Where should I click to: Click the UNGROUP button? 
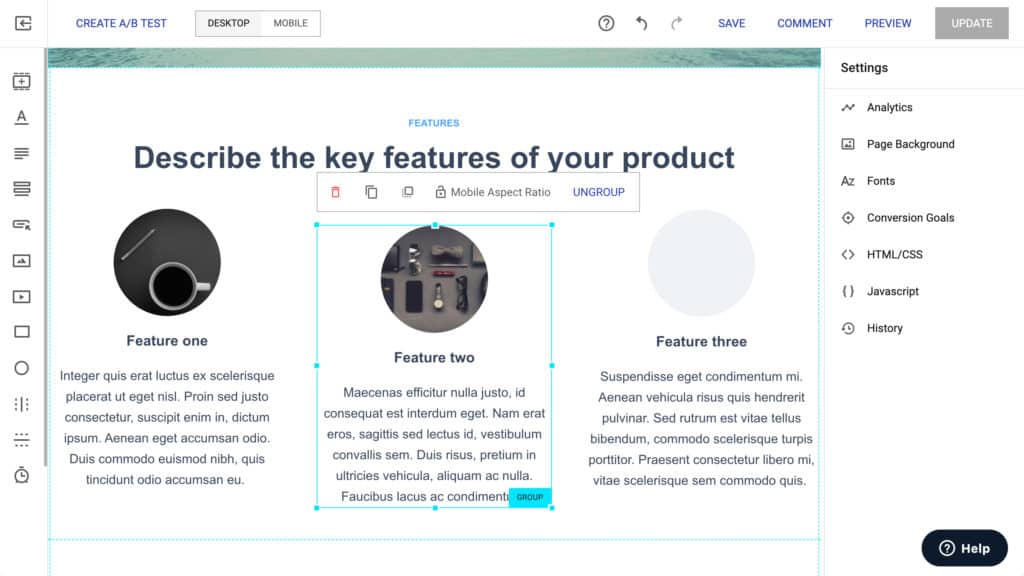(599, 192)
